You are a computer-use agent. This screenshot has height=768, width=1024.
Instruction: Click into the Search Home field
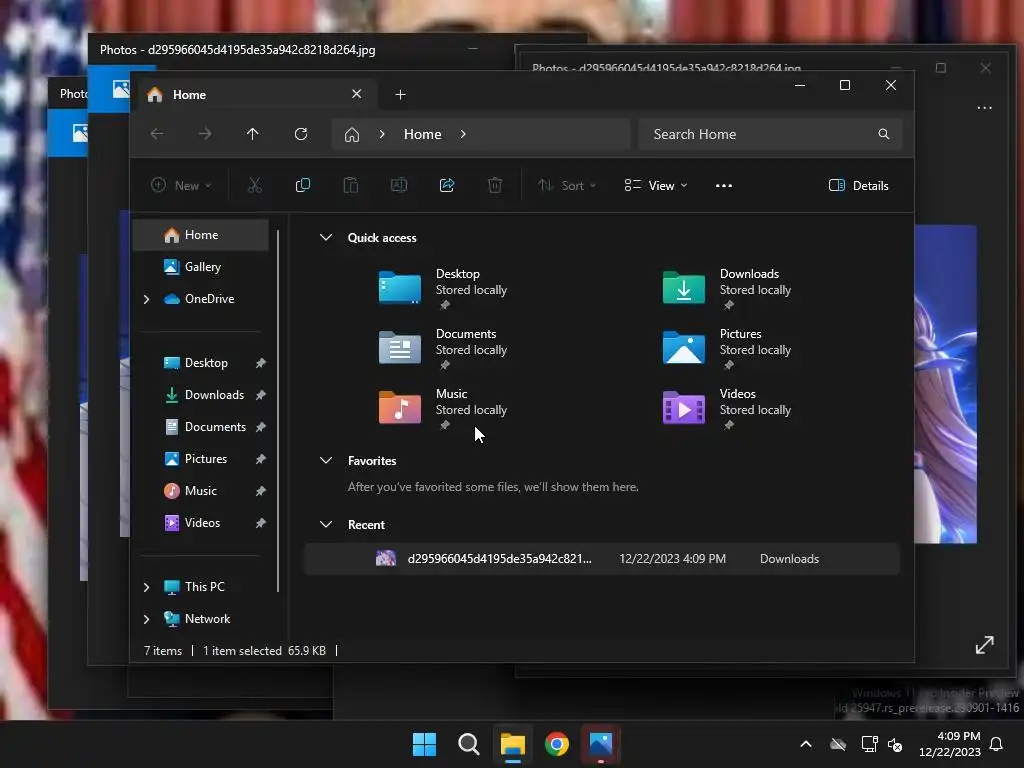pyautogui.click(x=770, y=134)
